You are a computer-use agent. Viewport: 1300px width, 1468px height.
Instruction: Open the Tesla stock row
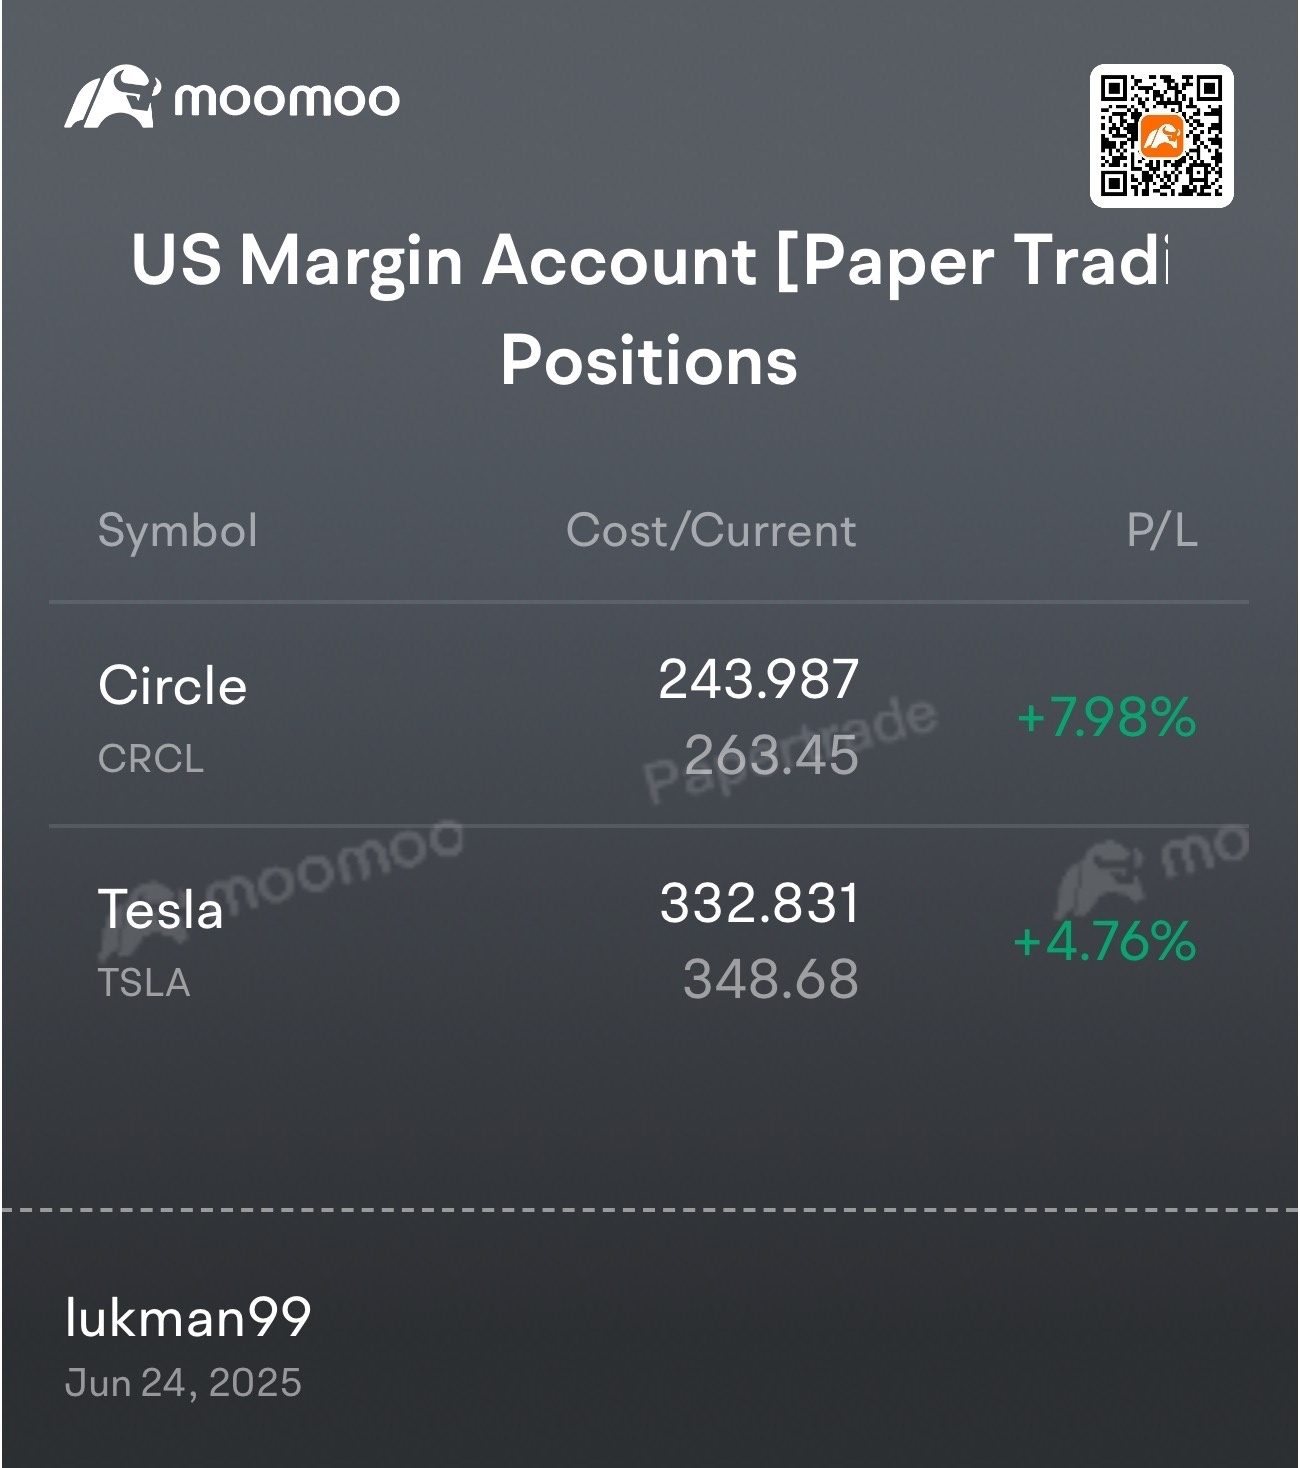coord(649,940)
